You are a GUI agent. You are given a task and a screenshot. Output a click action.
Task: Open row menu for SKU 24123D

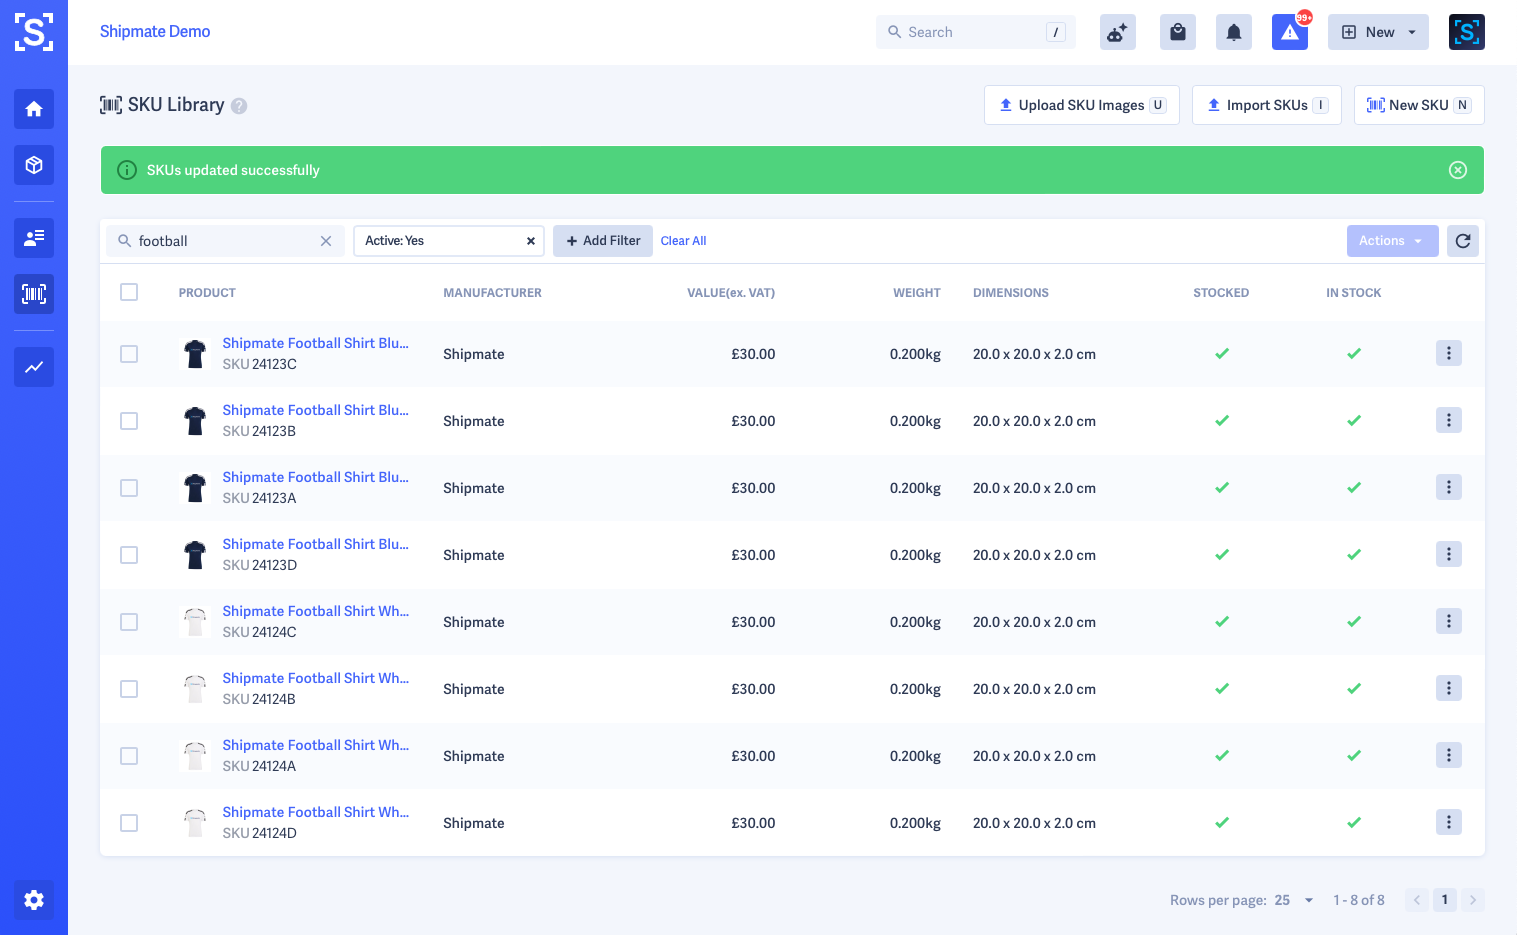coord(1449,554)
